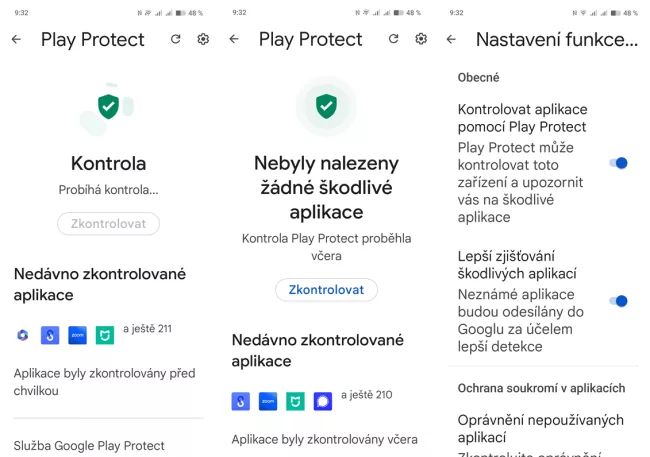Screen dimensions: 650x457
Task: Tap 'a ještě 211' apps count
Action: pyautogui.click(x=147, y=328)
